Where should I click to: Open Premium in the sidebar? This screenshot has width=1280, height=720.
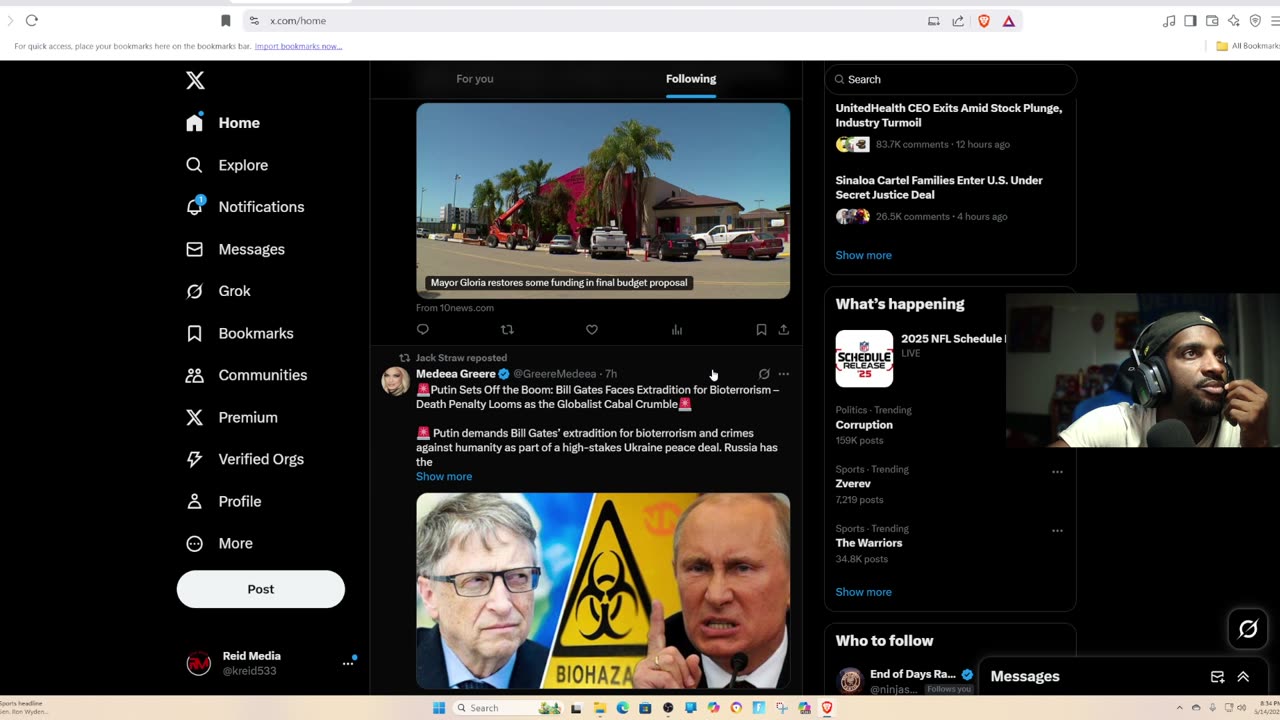tap(232, 417)
